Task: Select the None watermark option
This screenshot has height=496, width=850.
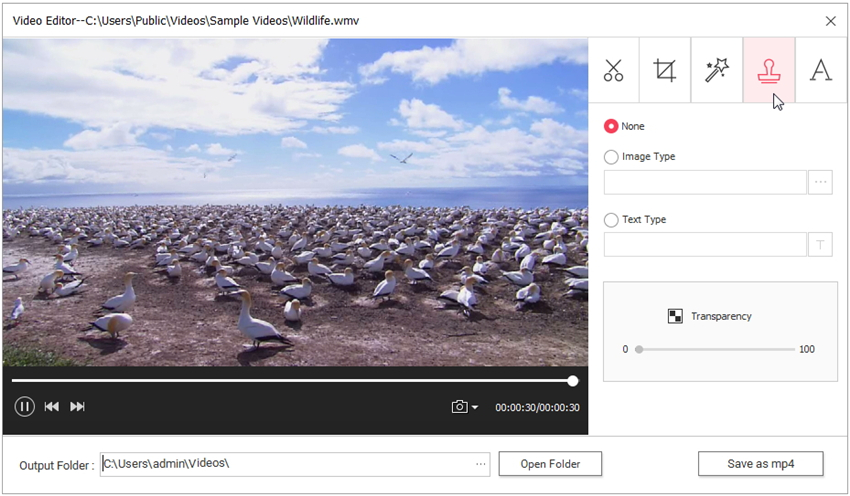Action: pos(611,127)
